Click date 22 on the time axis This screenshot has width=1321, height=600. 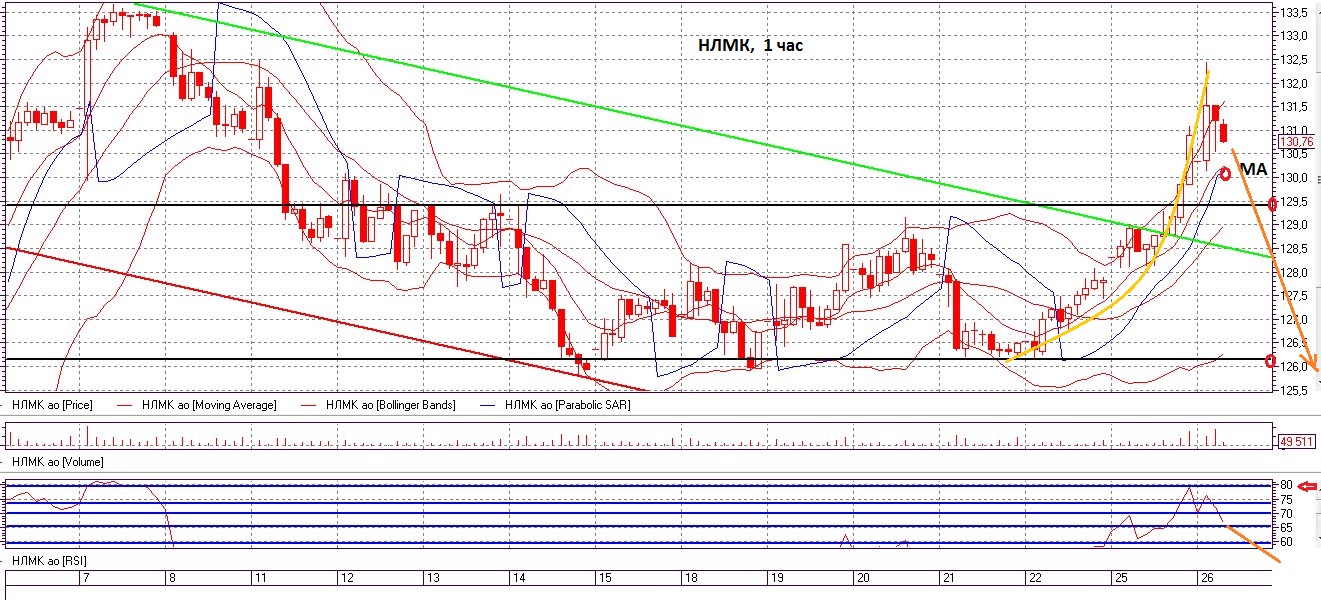(x=1035, y=579)
